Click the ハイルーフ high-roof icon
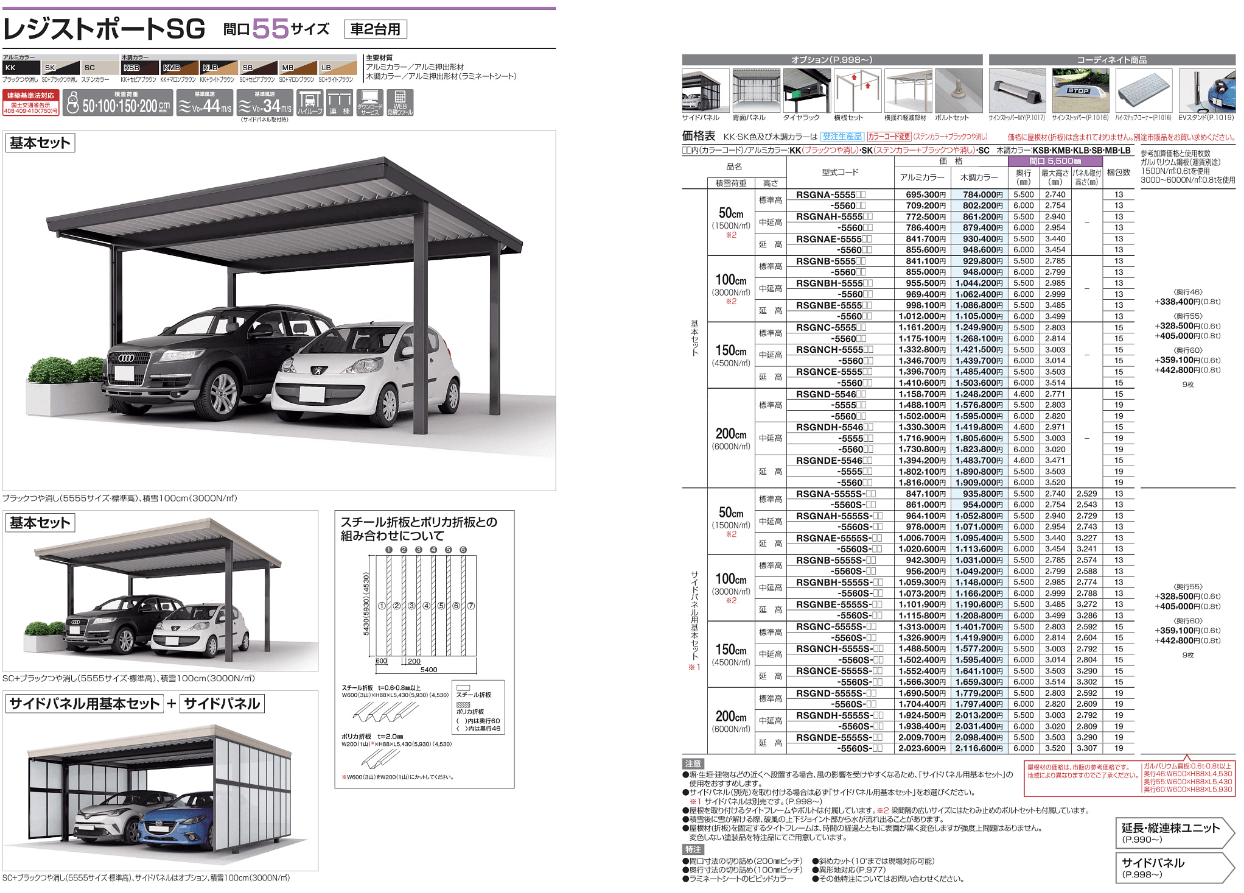The height and width of the screenshot is (893, 1244). [312, 103]
